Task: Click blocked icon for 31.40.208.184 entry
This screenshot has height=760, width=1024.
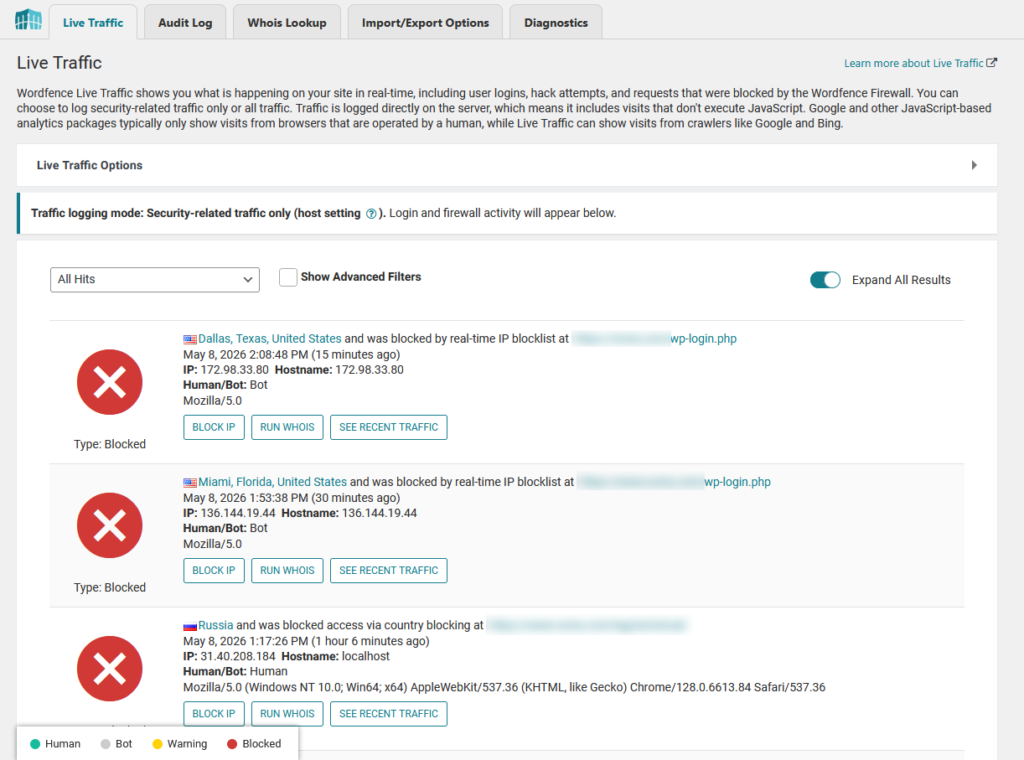Action: click(110, 669)
